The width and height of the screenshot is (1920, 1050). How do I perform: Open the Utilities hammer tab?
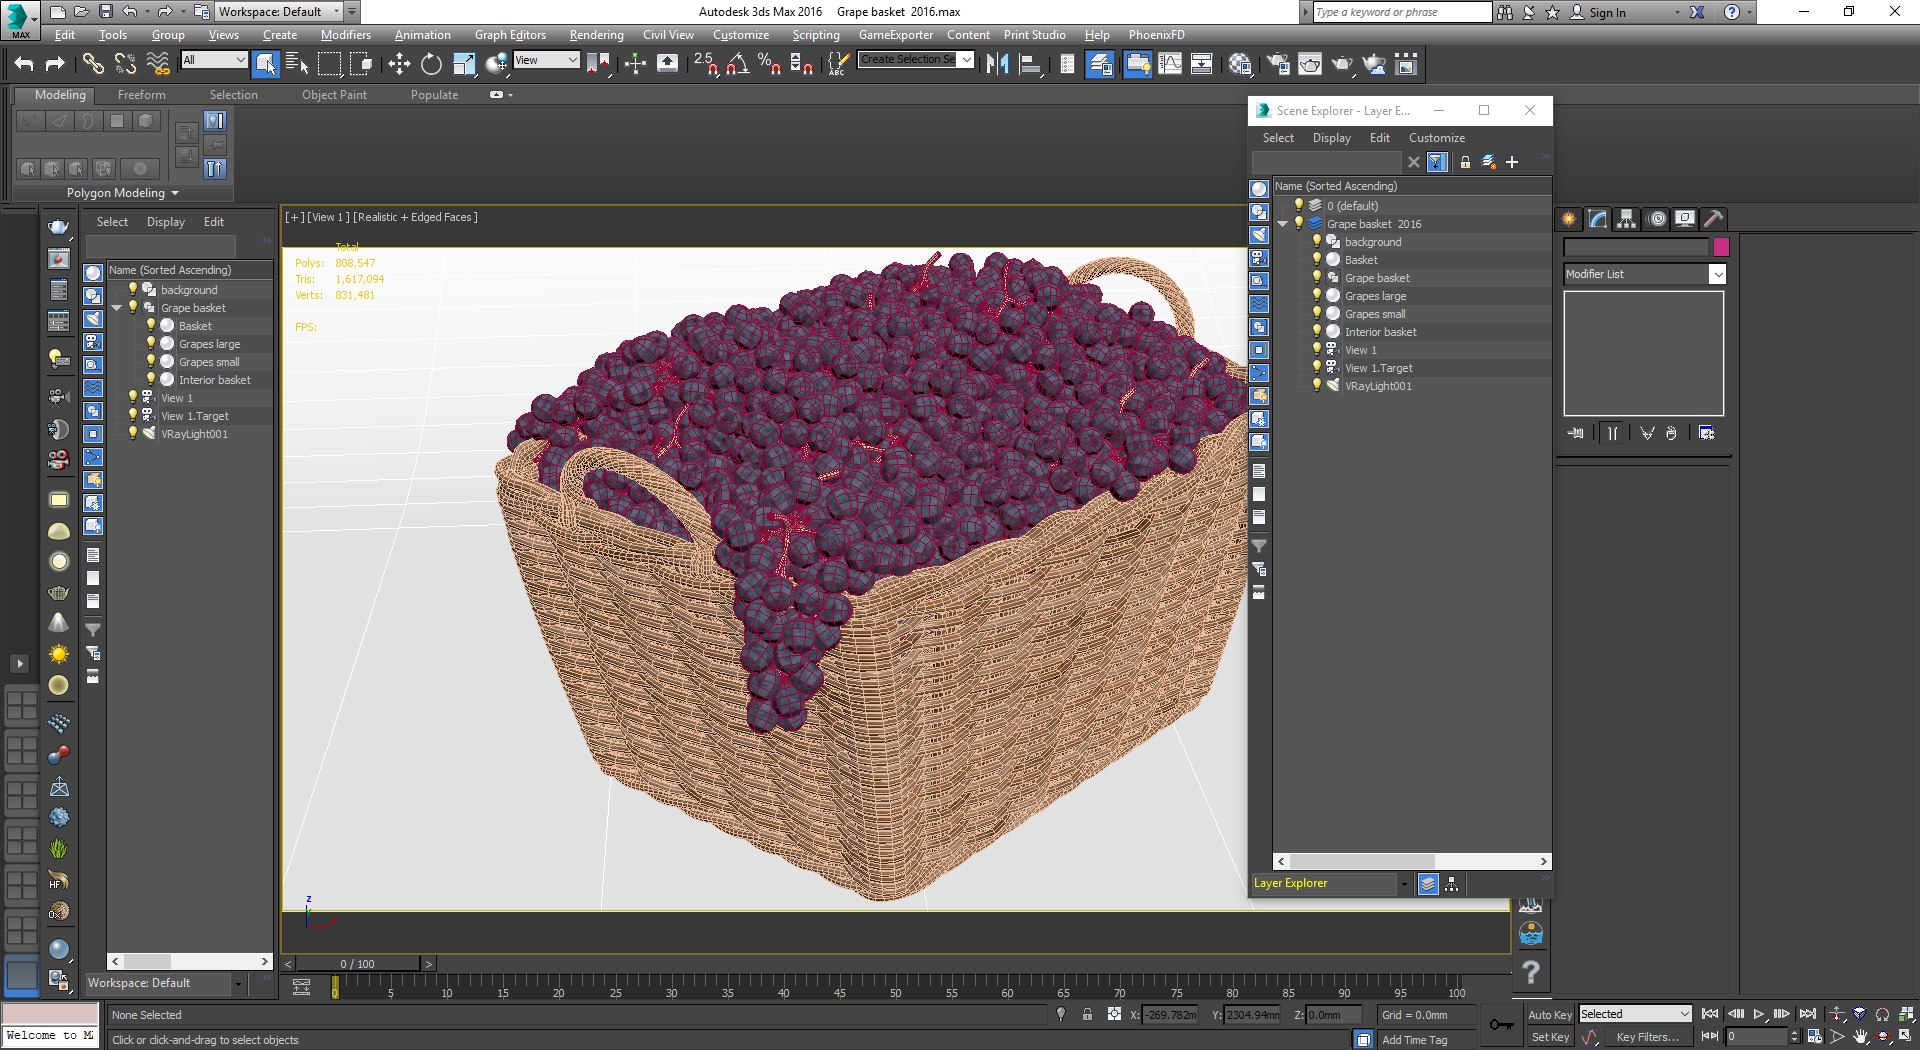[x=1714, y=219]
